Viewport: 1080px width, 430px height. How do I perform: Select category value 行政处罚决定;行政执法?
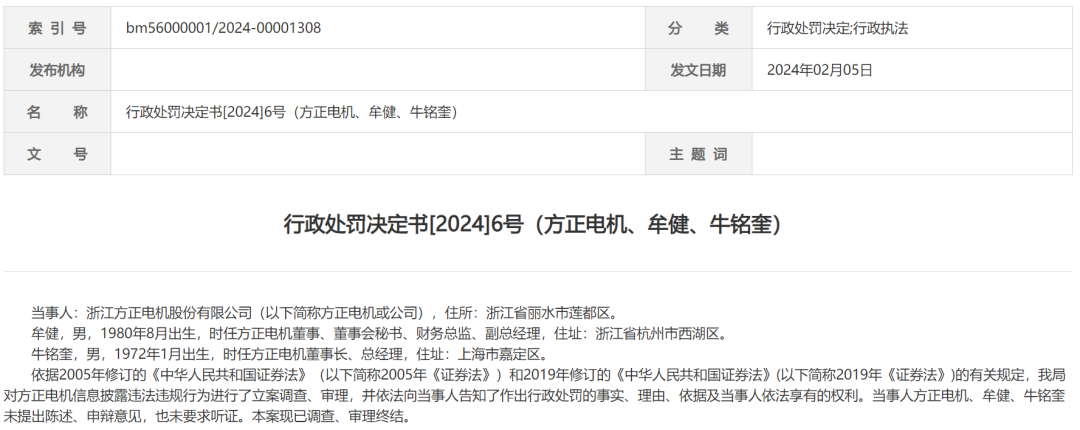click(838, 28)
